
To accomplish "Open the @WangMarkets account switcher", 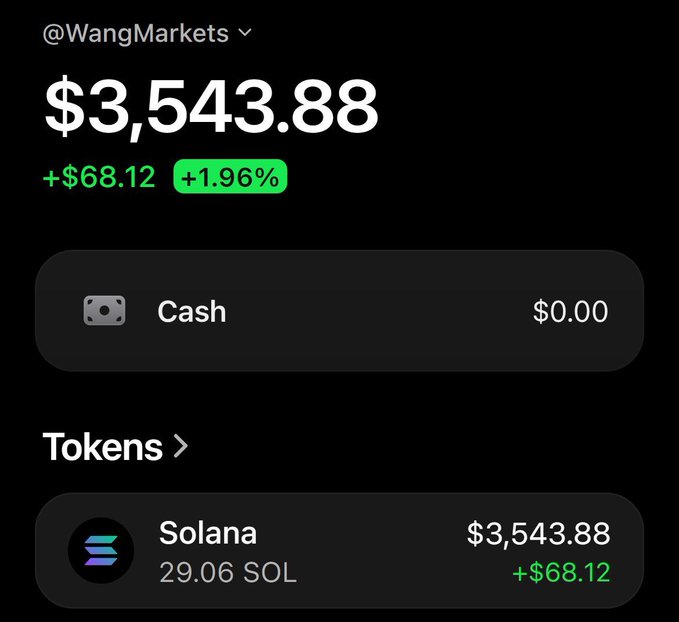I will [x=147, y=34].
